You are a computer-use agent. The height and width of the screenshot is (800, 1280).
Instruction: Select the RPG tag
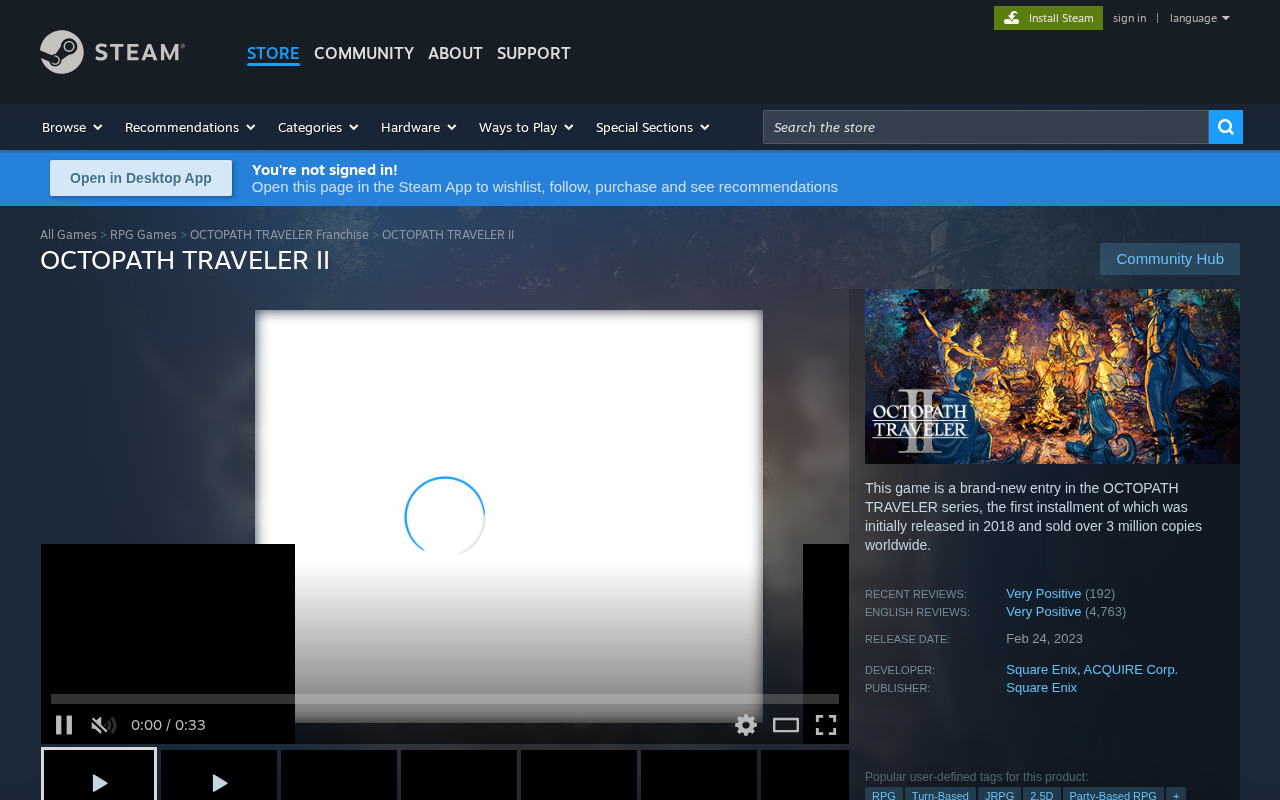(884, 794)
